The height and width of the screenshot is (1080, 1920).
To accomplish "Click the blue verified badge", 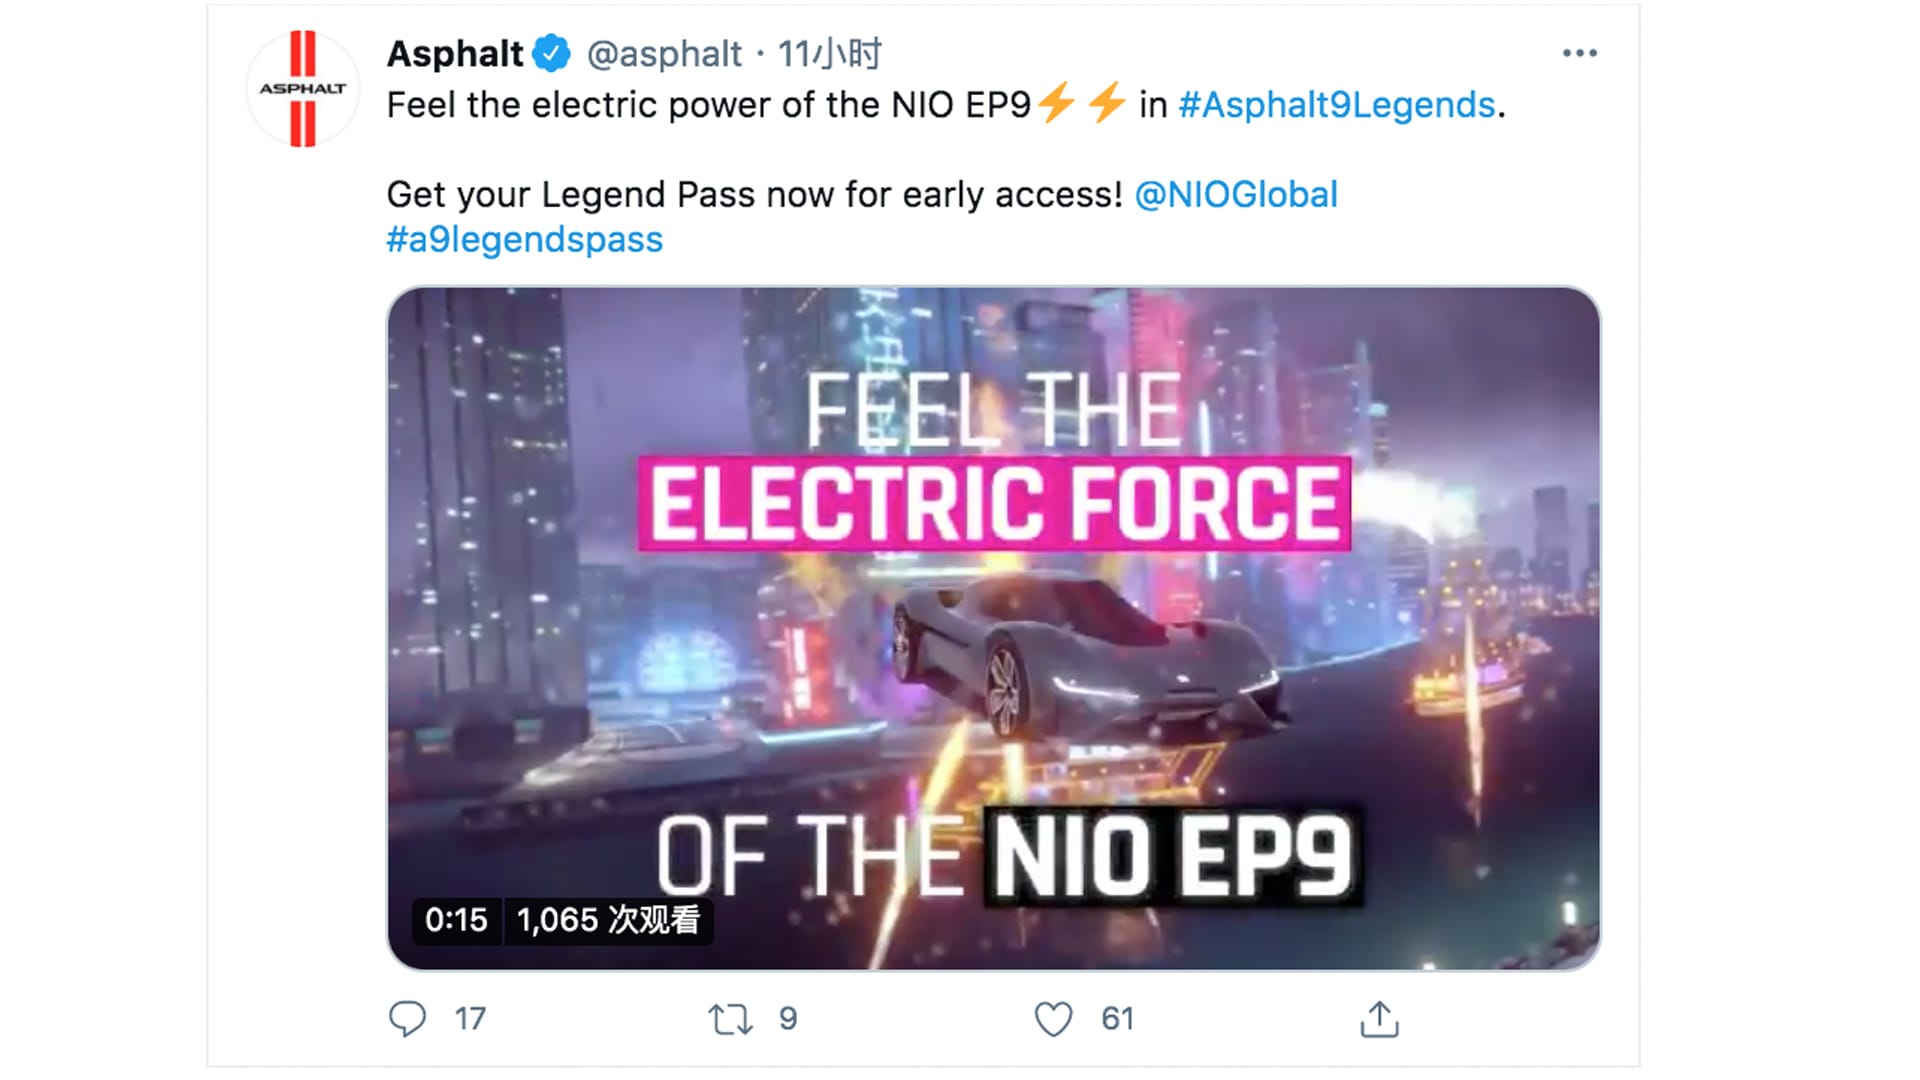I will click(x=551, y=54).
